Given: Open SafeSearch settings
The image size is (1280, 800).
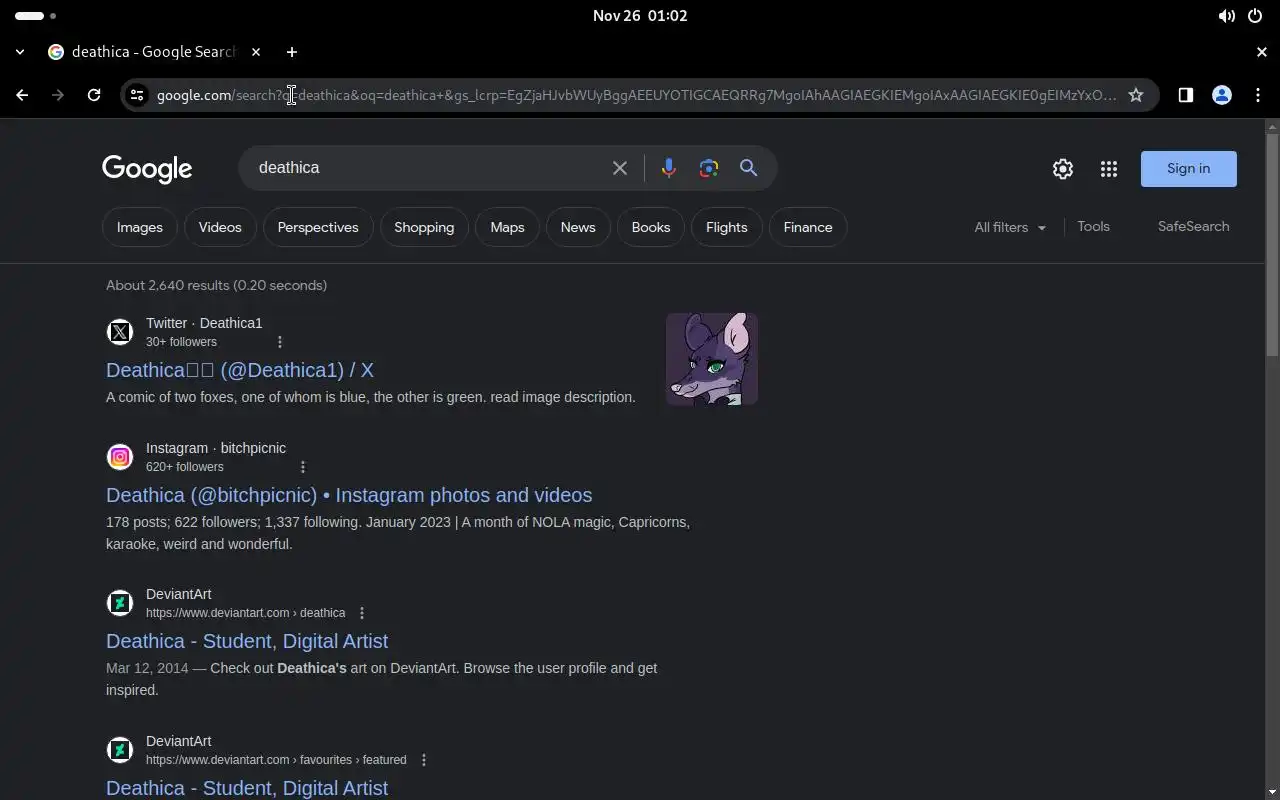Looking at the screenshot, I should (1193, 226).
